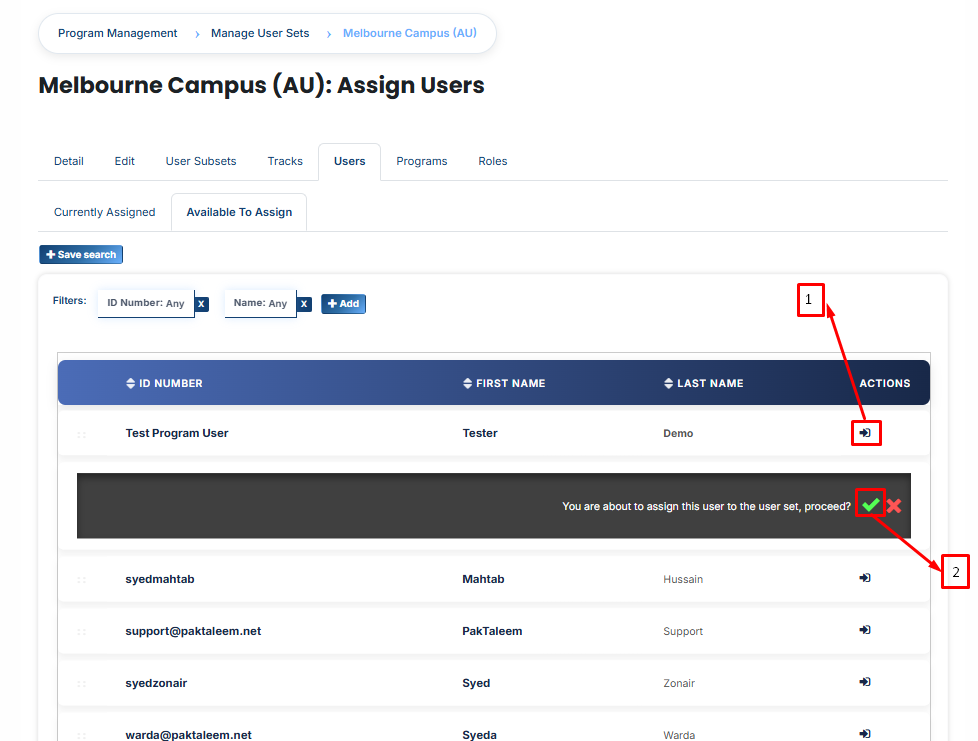Click the last name Warda
The image size is (978, 741).
679,735
